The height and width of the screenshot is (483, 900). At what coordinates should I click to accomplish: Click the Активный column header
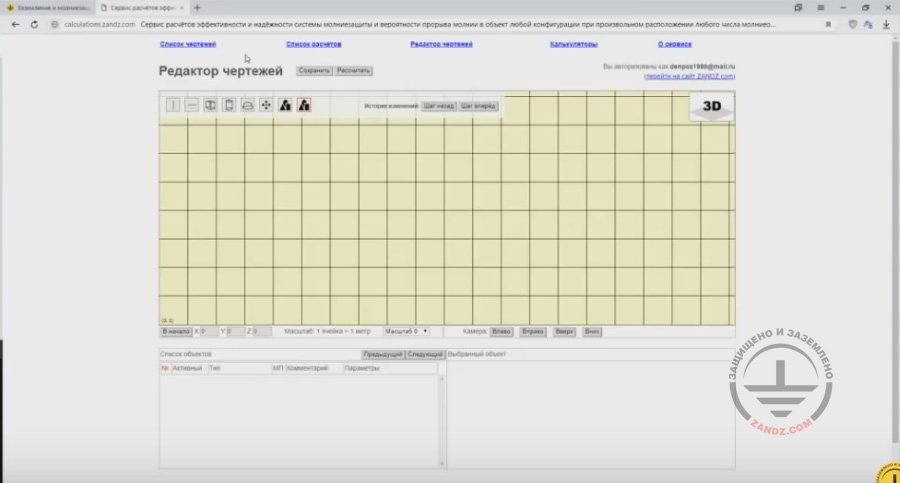[188, 368]
